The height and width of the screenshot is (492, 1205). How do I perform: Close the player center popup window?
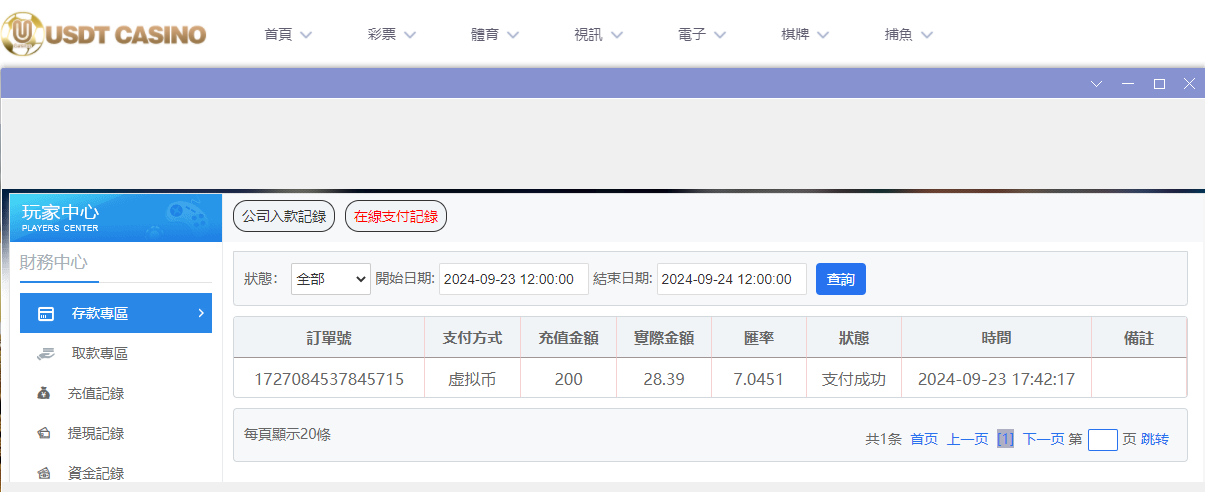pos(1189,84)
